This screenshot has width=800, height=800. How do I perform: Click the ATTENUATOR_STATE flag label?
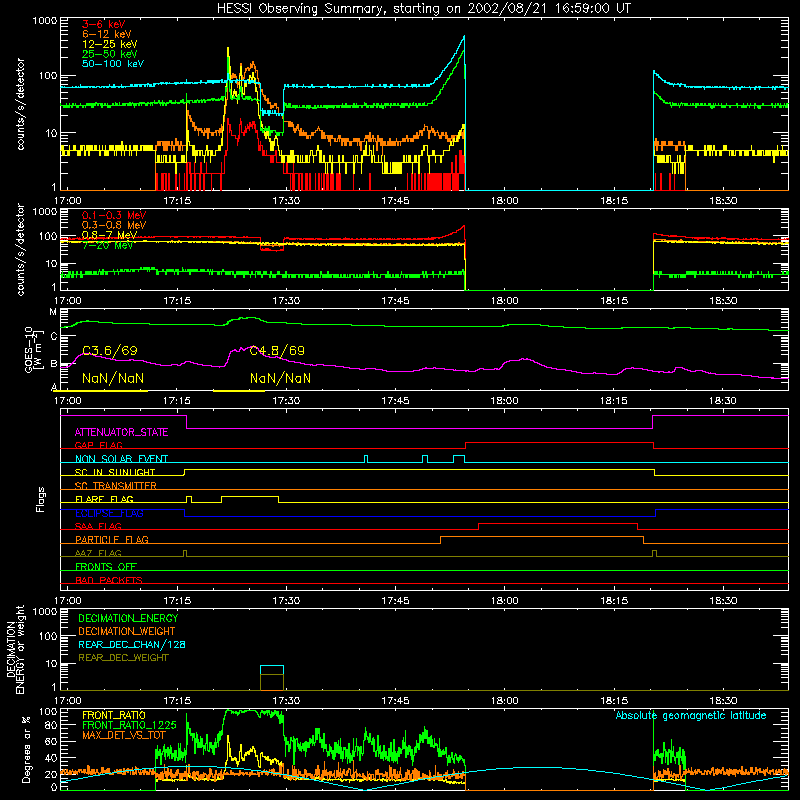coord(121,433)
